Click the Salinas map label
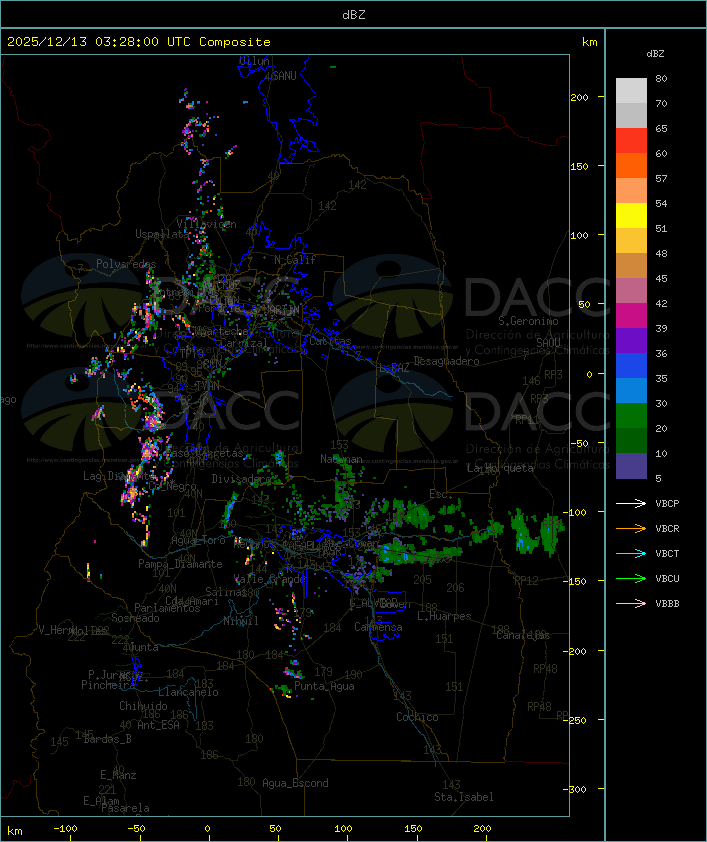The image size is (707, 842). pyautogui.click(x=226, y=592)
